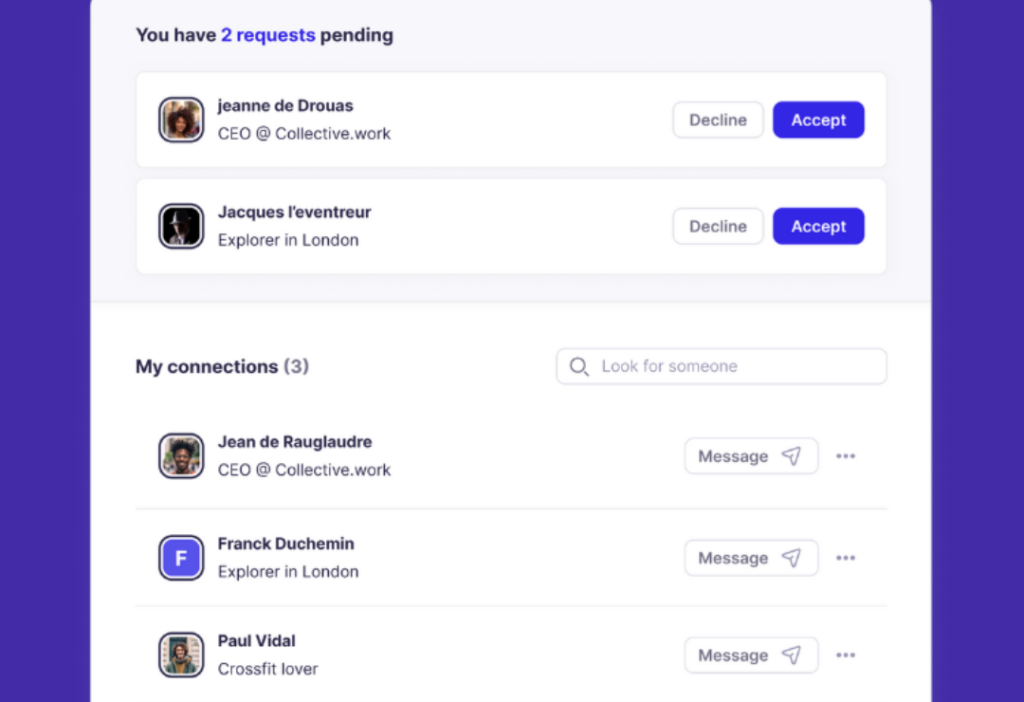Select Paul Vidal's name in connections
The image size is (1024, 702).
click(x=256, y=641)
